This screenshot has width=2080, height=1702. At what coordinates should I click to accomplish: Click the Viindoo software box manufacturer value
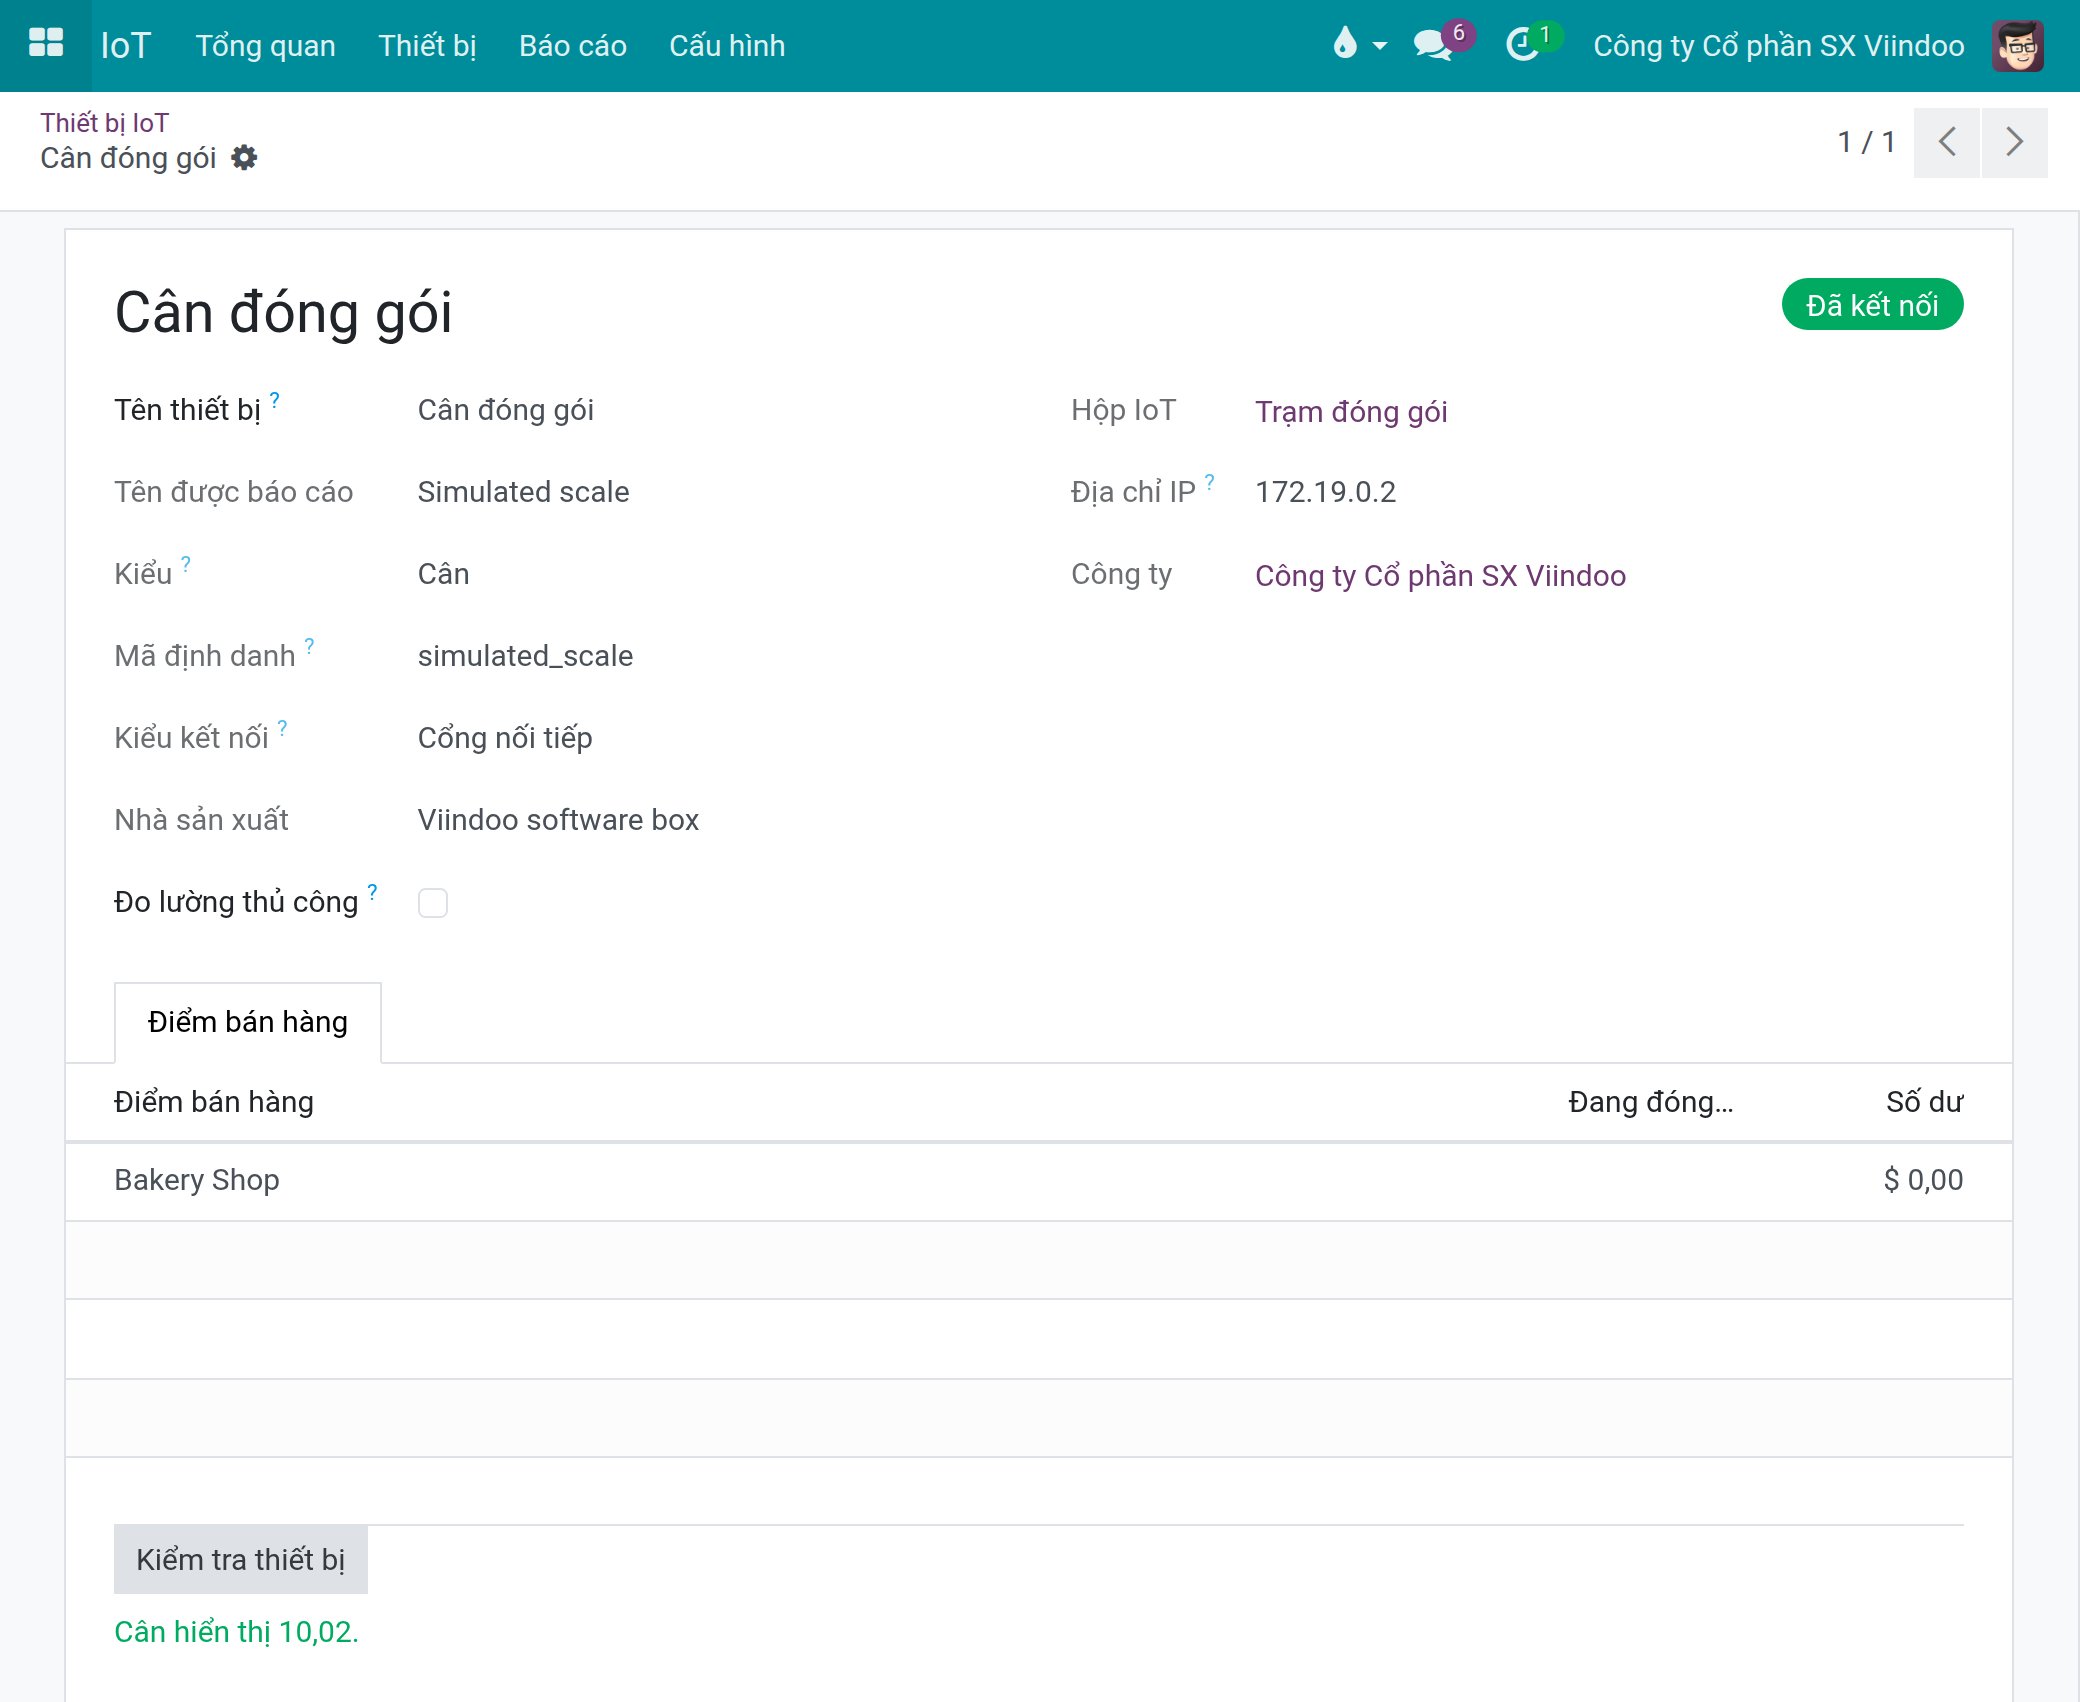pos(558,820)
